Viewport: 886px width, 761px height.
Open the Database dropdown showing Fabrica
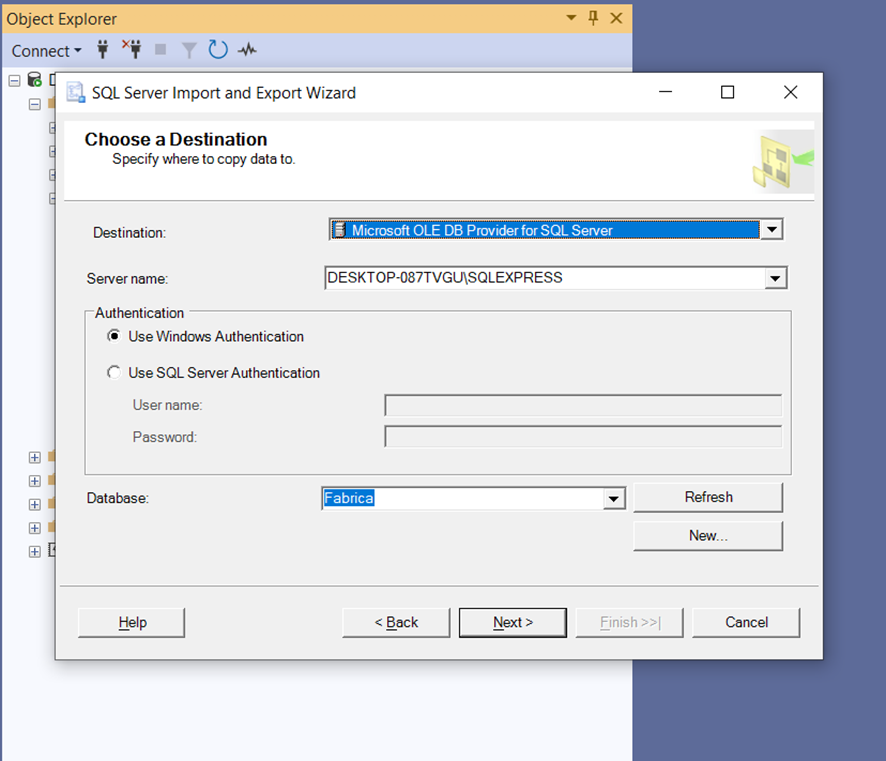614,498
